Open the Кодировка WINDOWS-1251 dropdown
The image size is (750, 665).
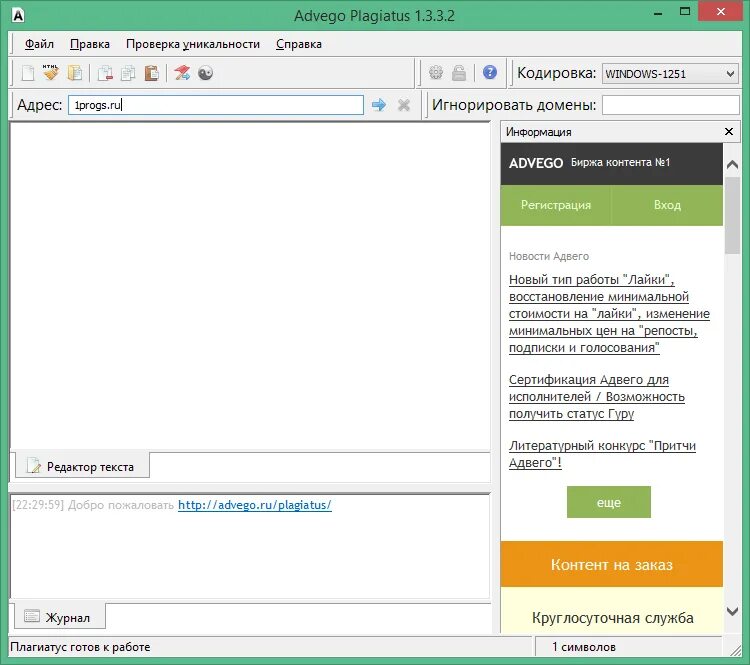(670, 74)
